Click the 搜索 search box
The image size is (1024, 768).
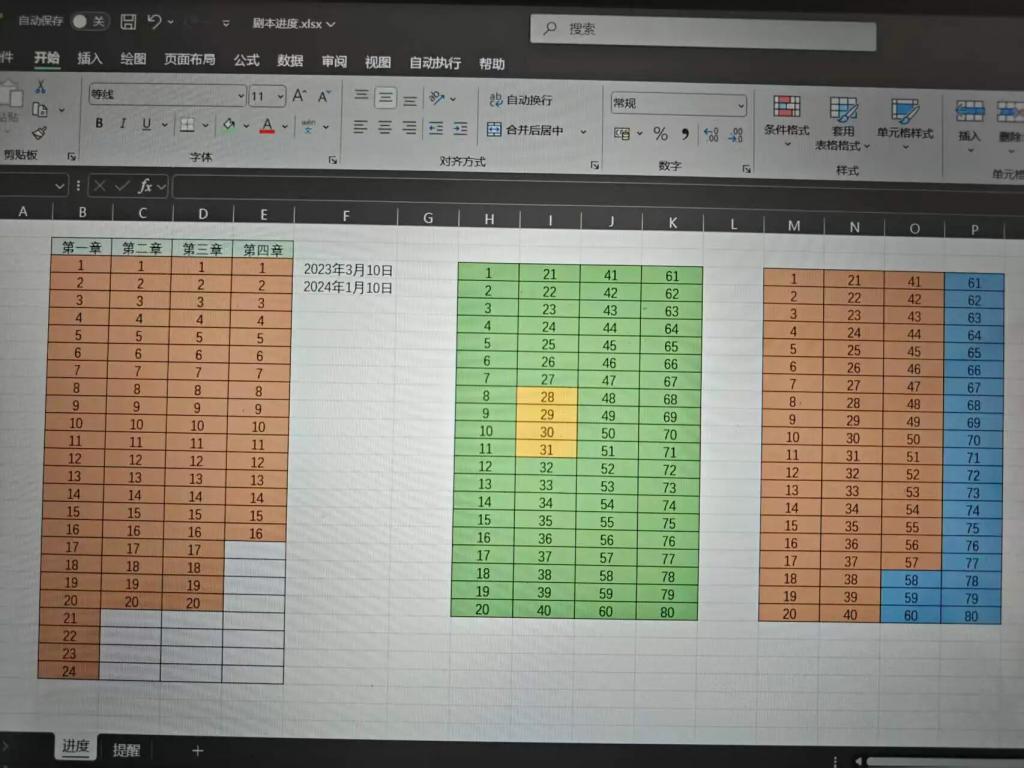coord(704,30)
